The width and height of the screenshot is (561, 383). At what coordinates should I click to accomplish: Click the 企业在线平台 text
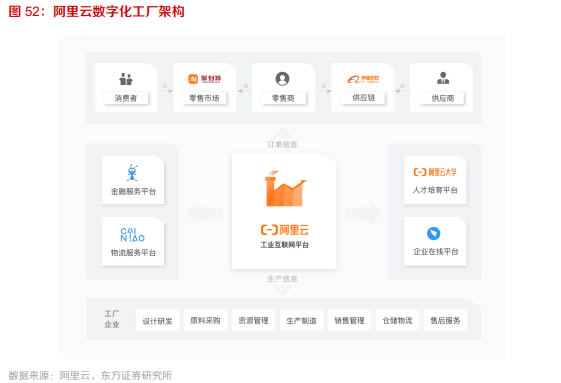[x=435, y=252]
